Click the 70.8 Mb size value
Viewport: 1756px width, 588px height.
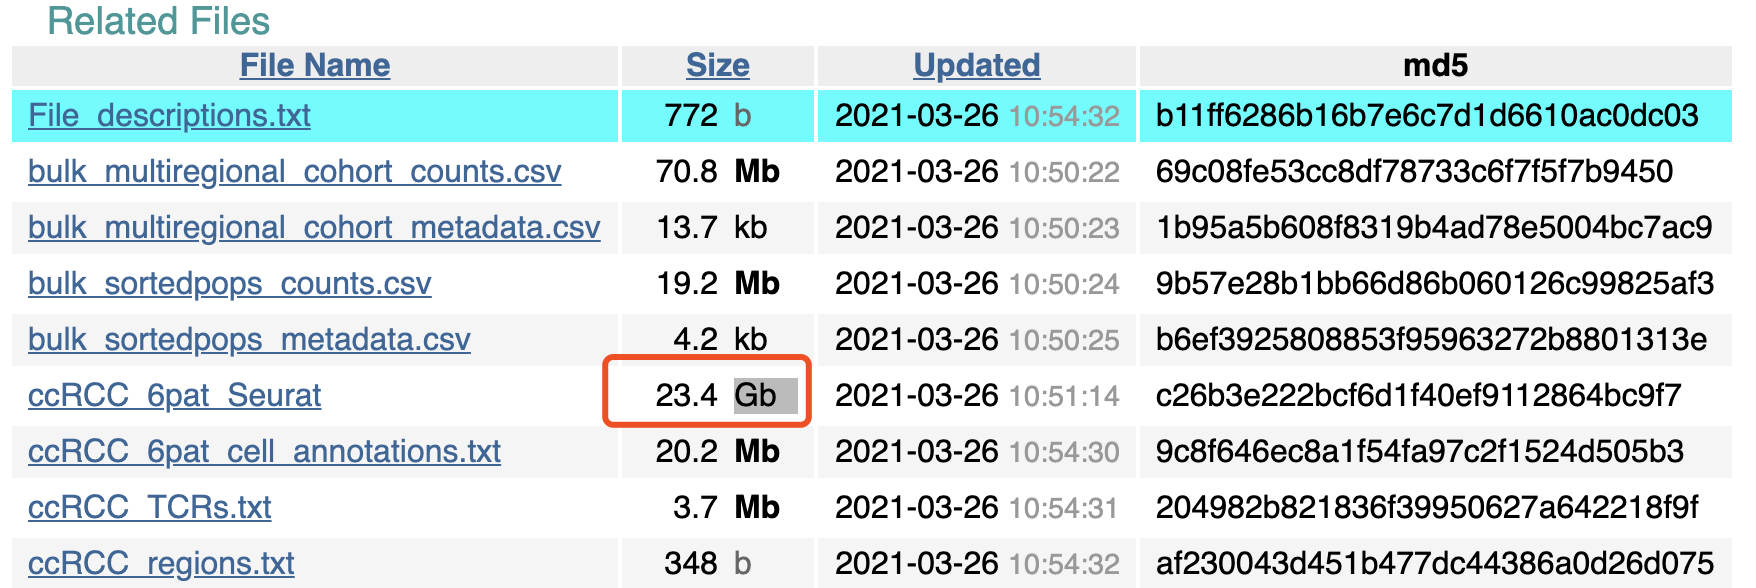718,172
